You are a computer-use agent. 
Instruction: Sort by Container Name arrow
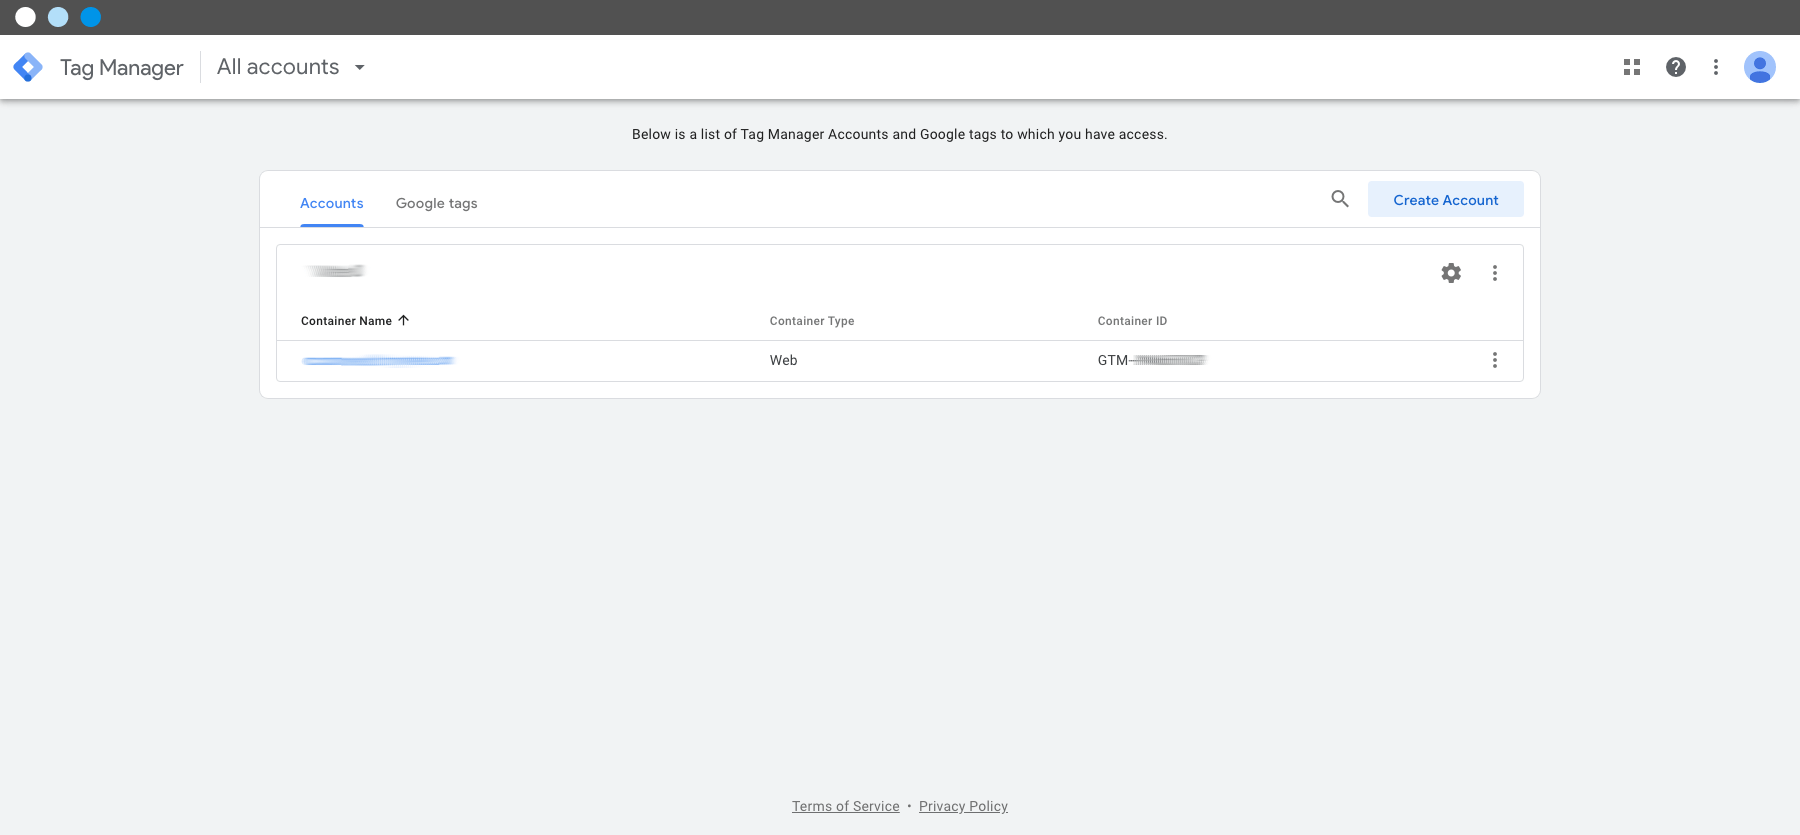404,320
